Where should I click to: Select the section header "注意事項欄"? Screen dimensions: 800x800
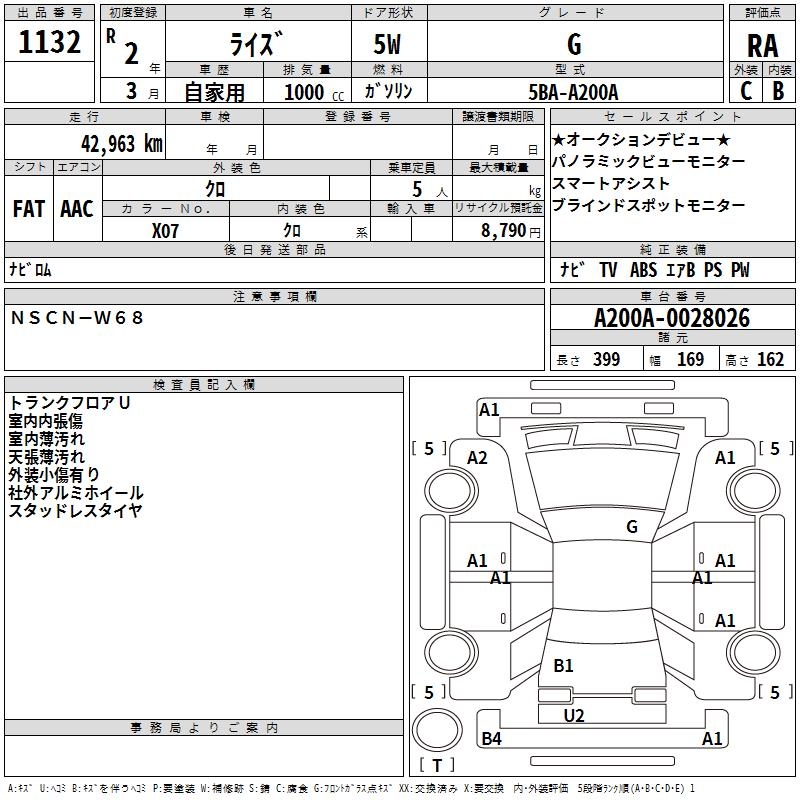pos(274,296)
